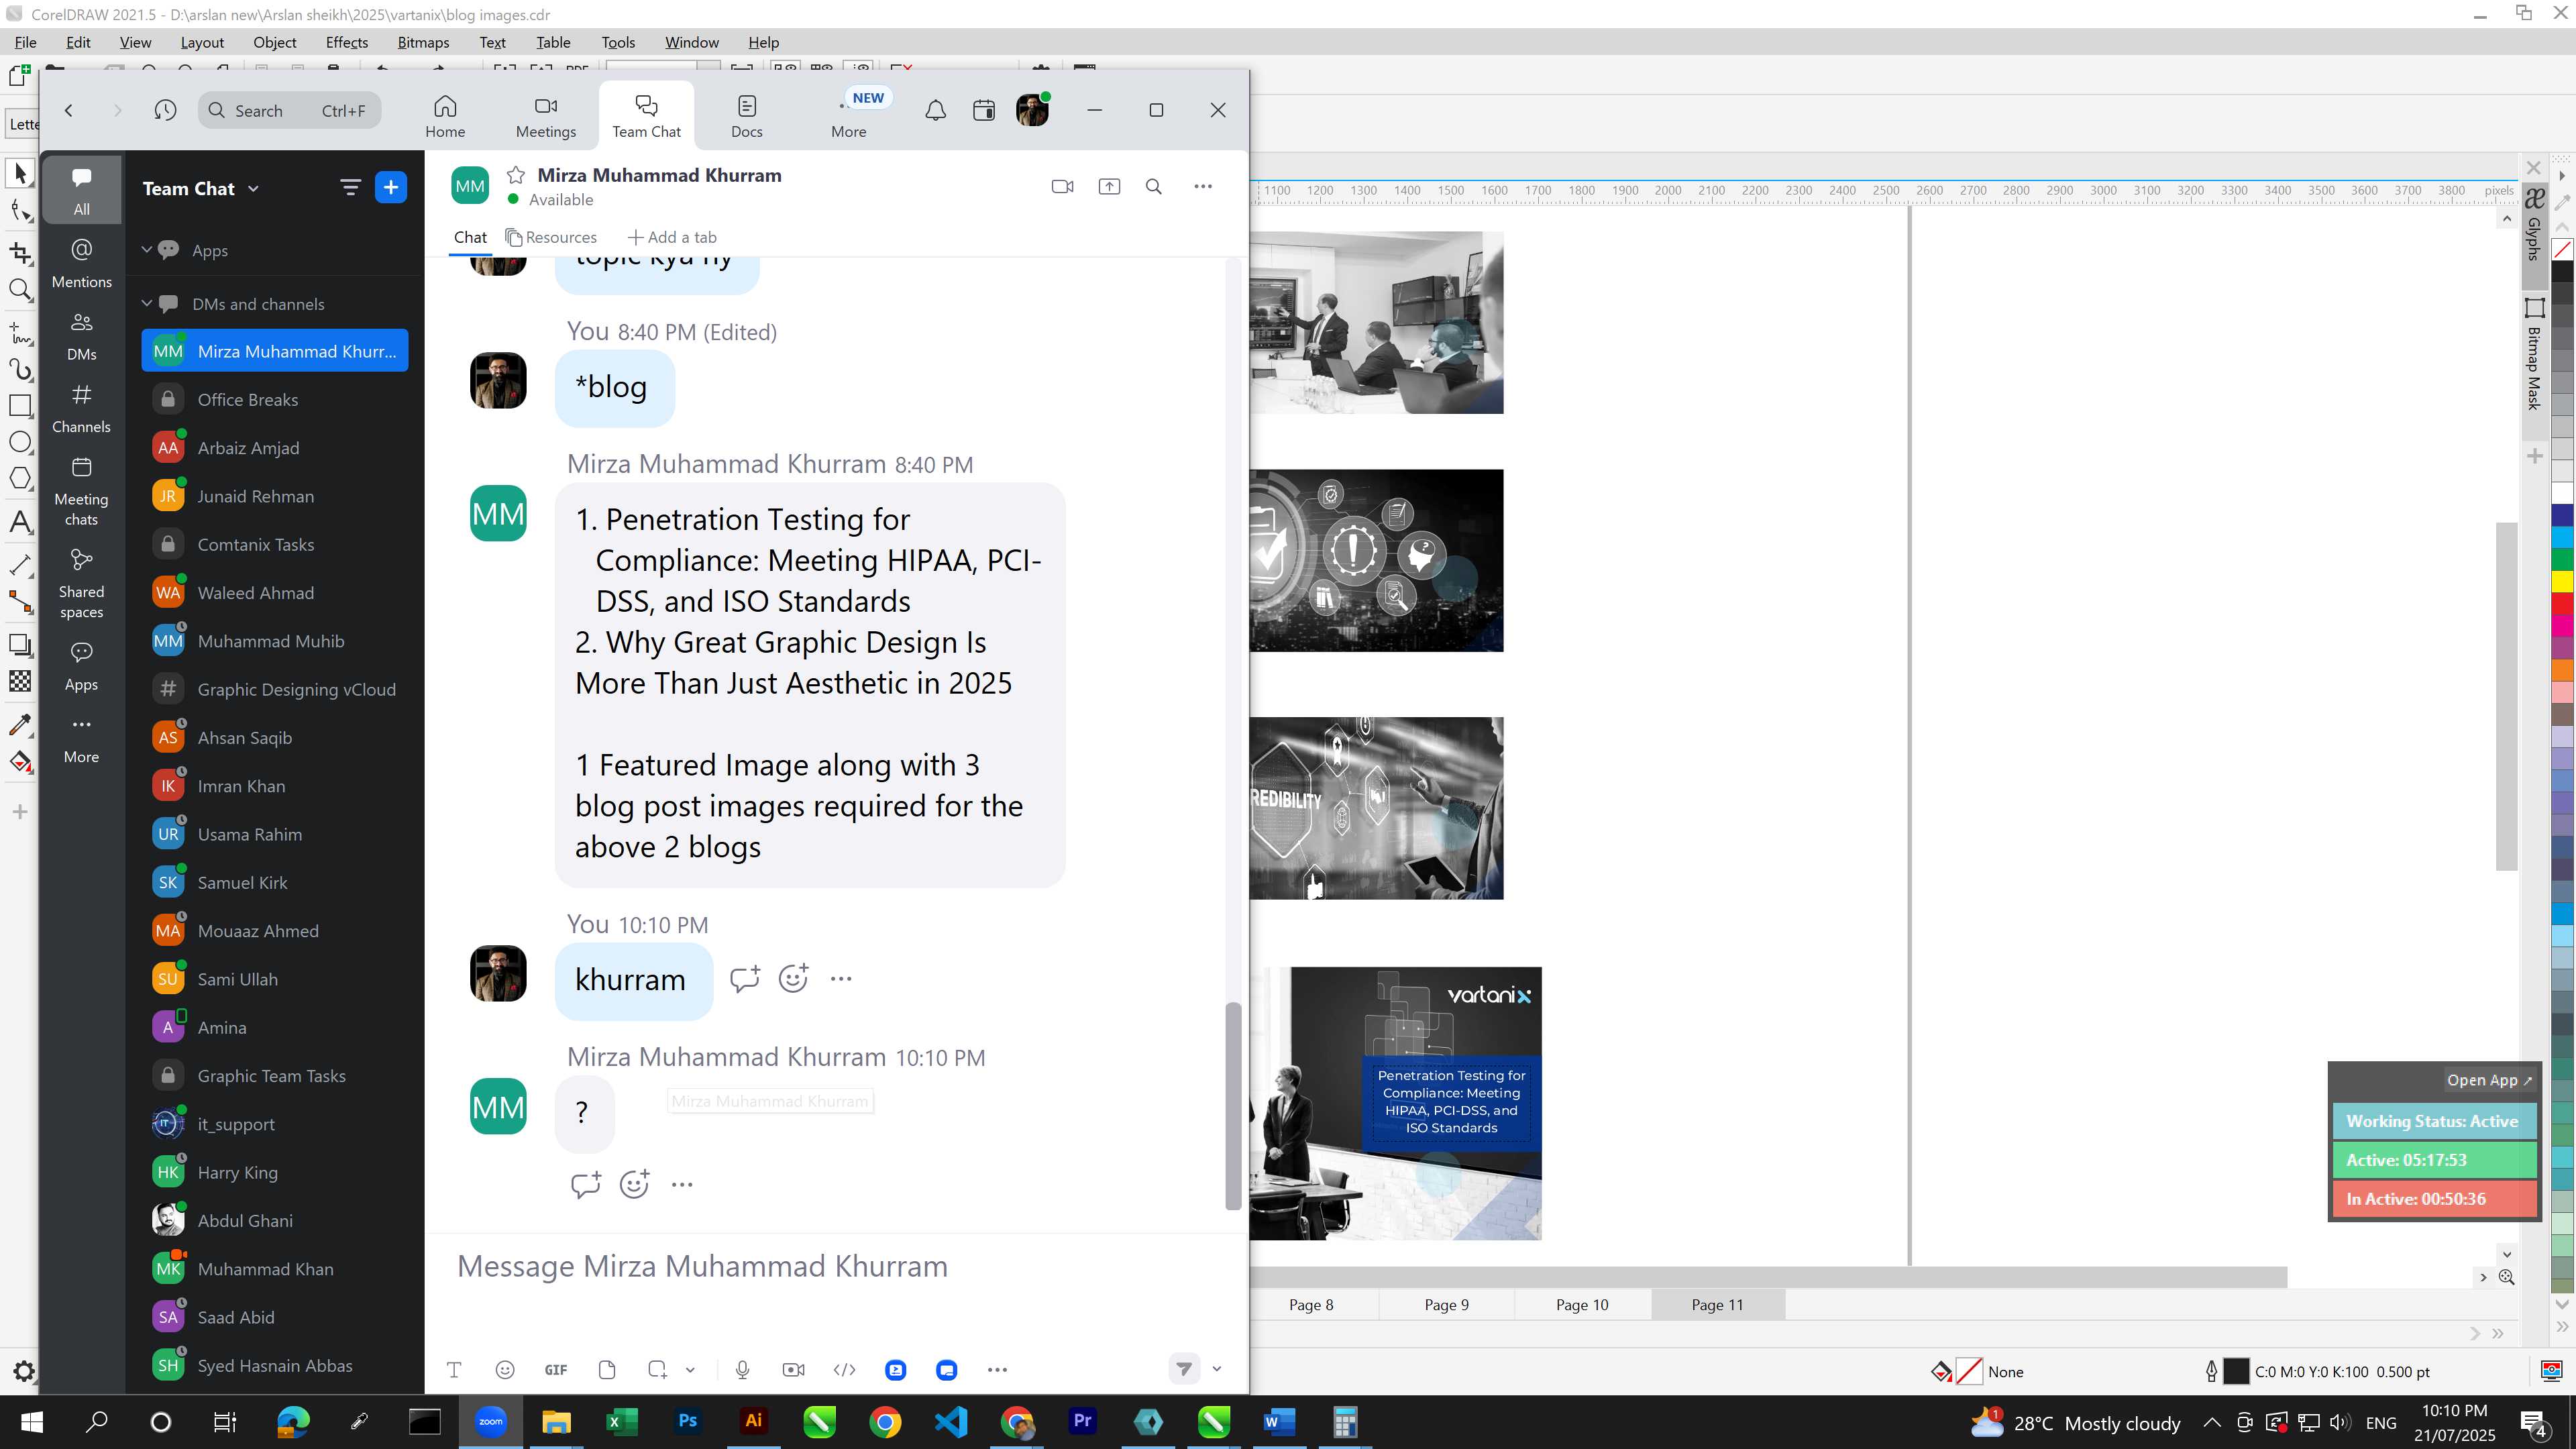This screenshot has height=1449, width=2576.
Task: Select the CorelDRAW Zoom tool
Action: [x=20, y=290]
